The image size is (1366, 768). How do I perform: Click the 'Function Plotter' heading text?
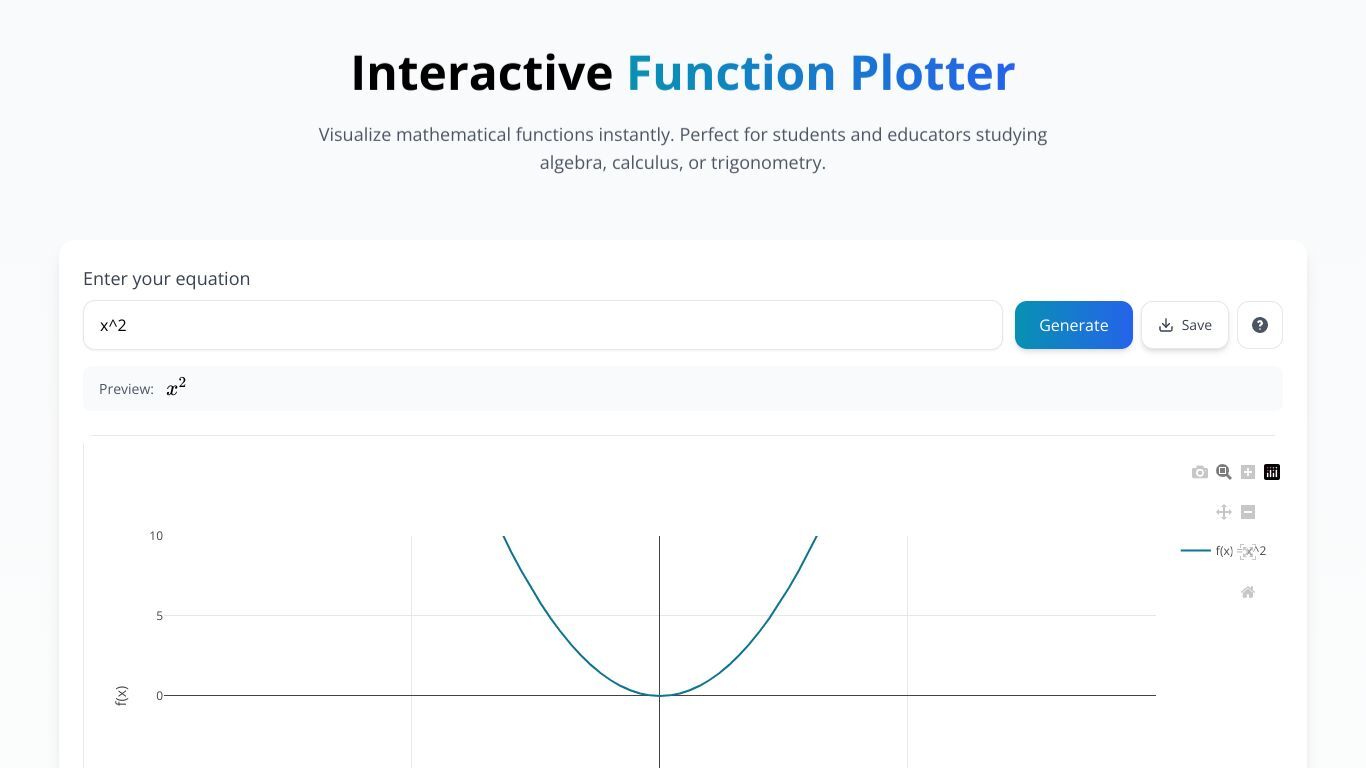point(821,73)
